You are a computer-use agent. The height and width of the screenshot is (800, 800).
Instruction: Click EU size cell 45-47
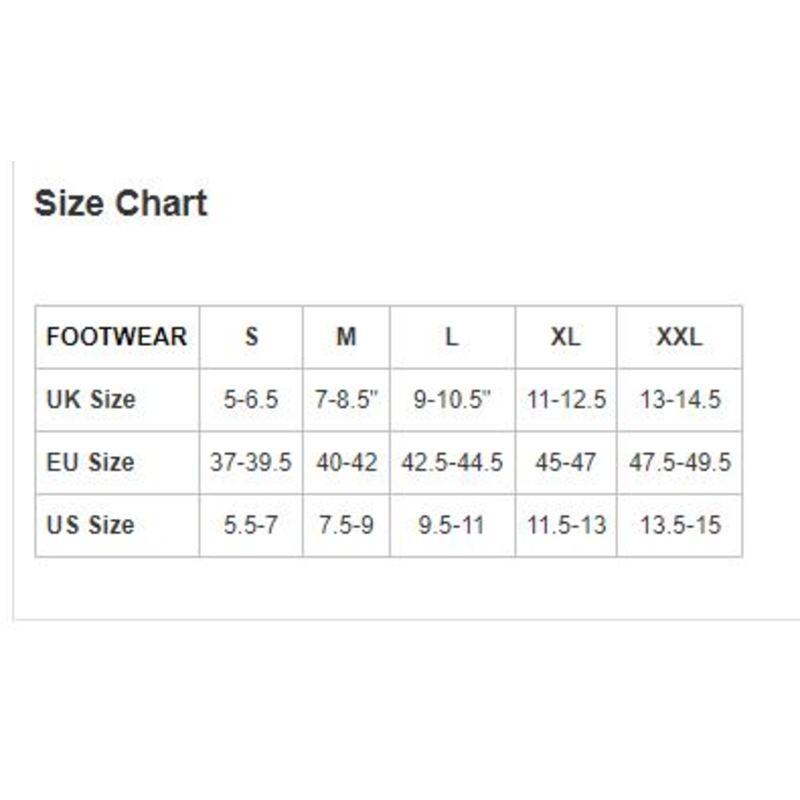pyautogui.click(x=566, y=463)
